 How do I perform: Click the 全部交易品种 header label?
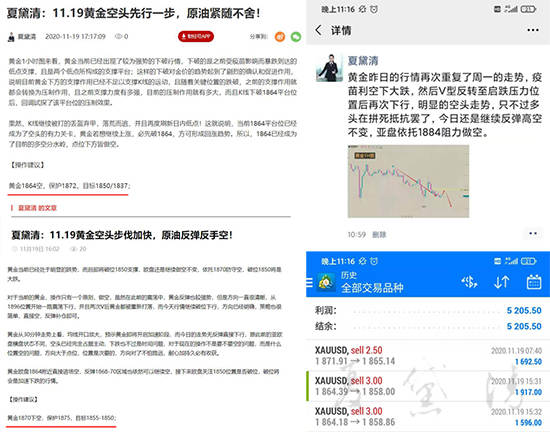point(372,288)
